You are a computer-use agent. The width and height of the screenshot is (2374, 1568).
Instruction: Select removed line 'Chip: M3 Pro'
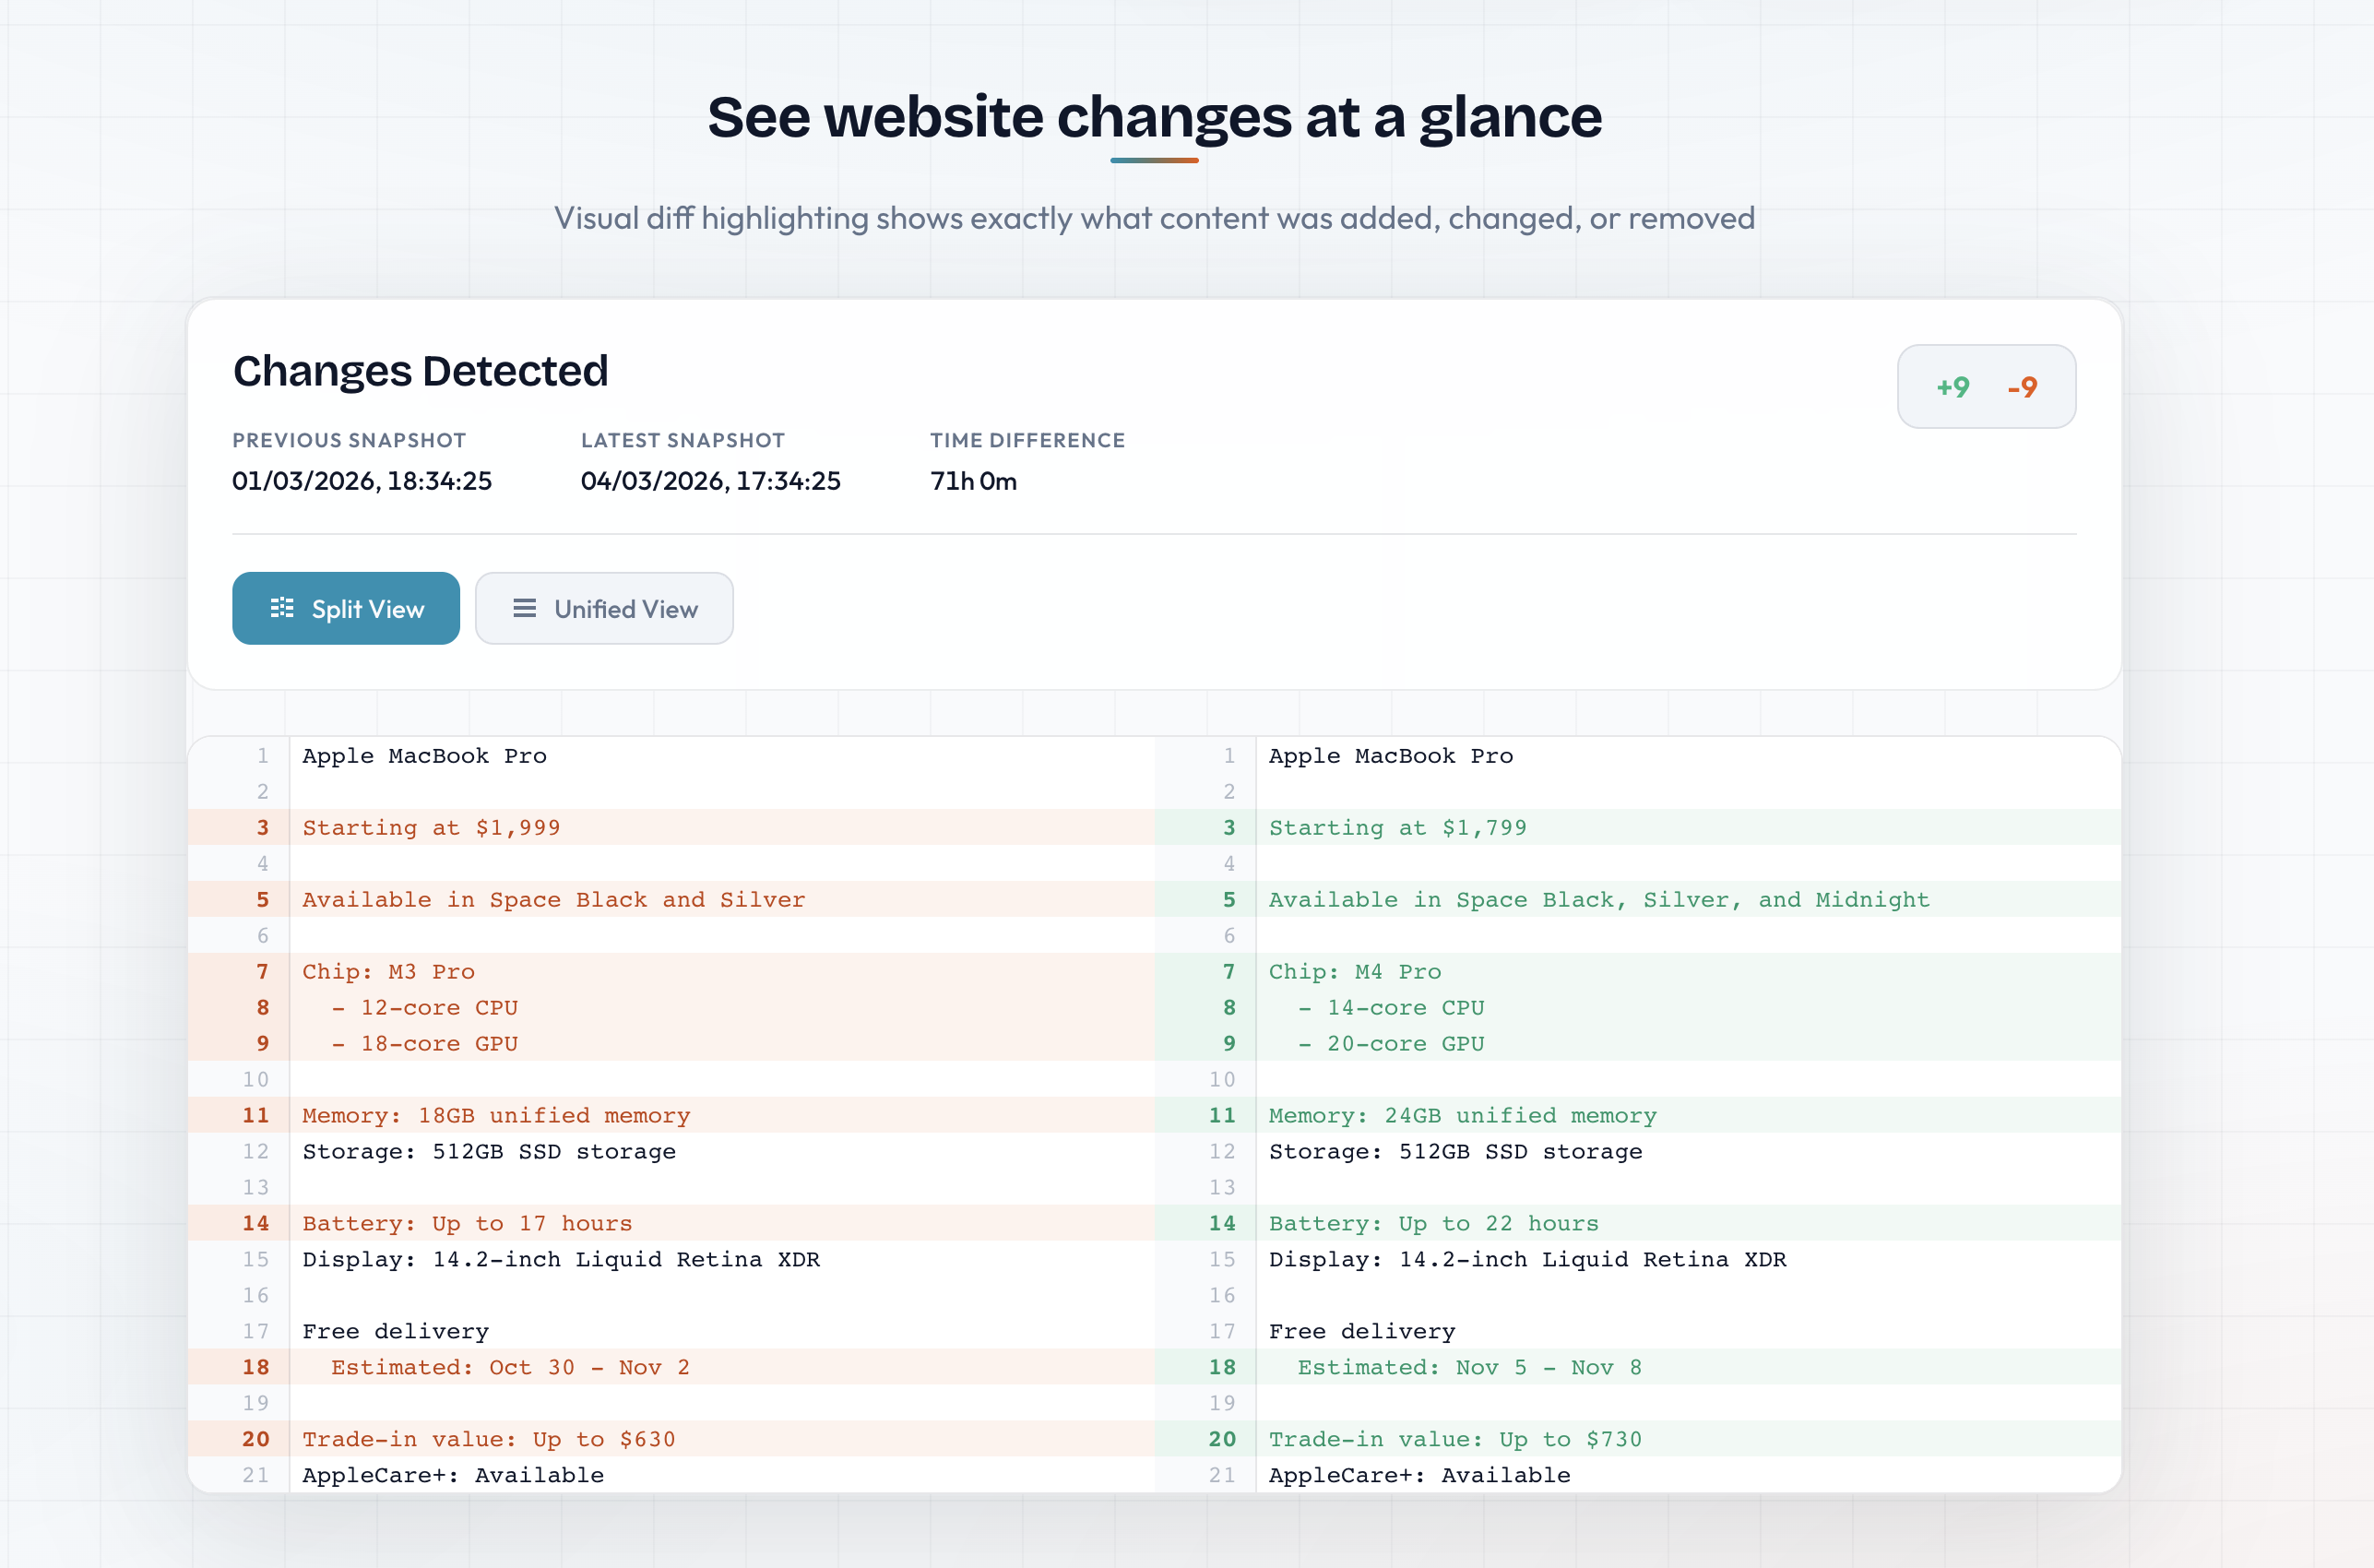click(x=671, y=971)
